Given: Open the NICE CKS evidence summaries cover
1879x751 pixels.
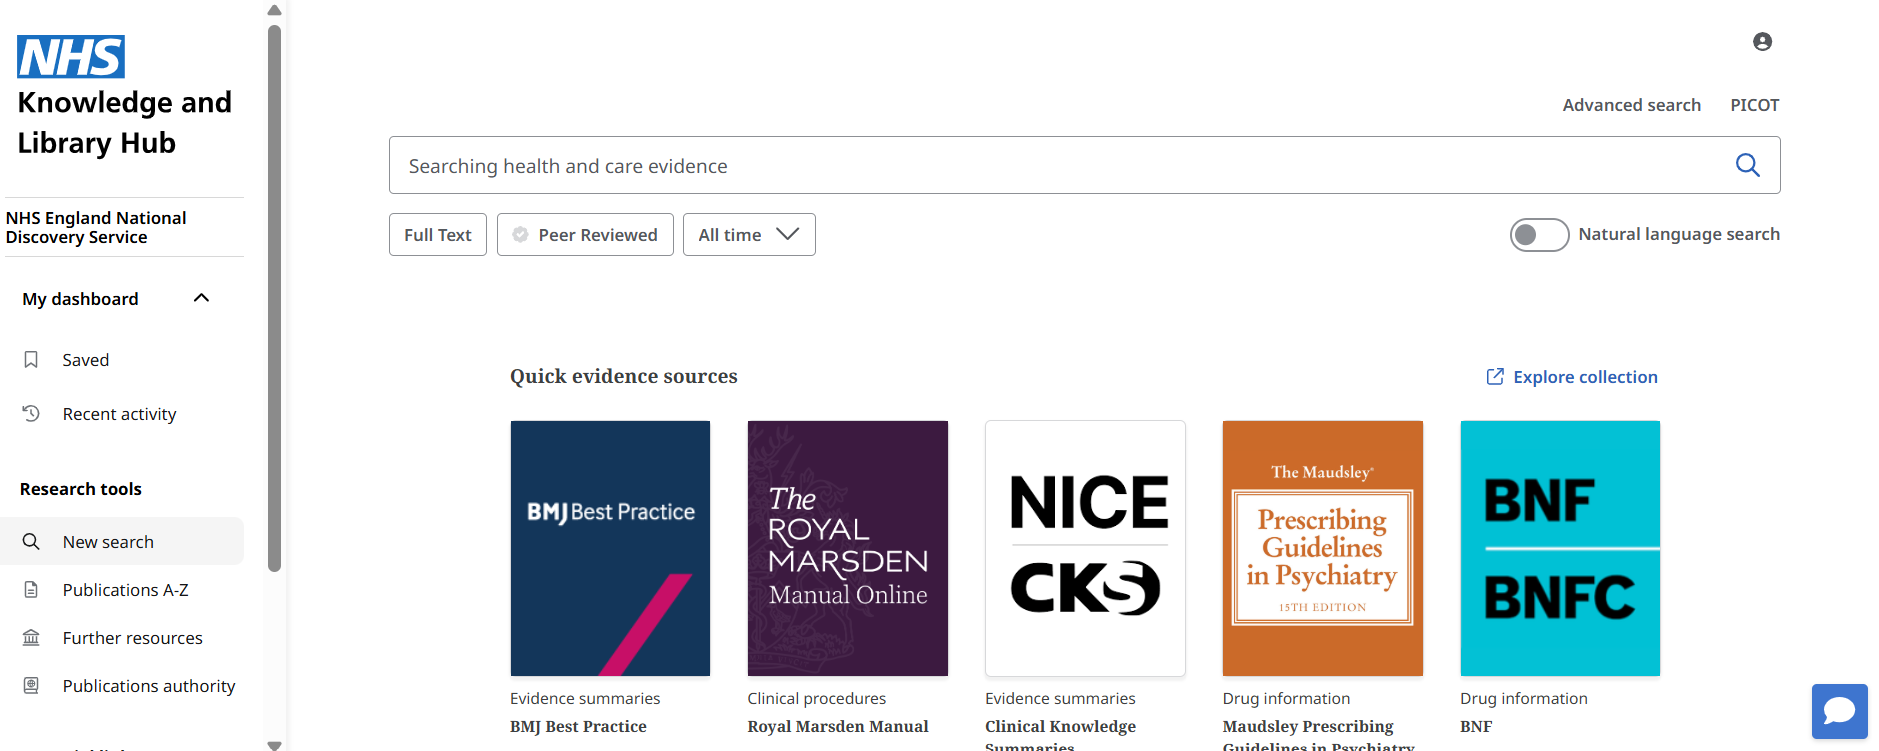Looking at the screenshot, I should pos(1084,548).
